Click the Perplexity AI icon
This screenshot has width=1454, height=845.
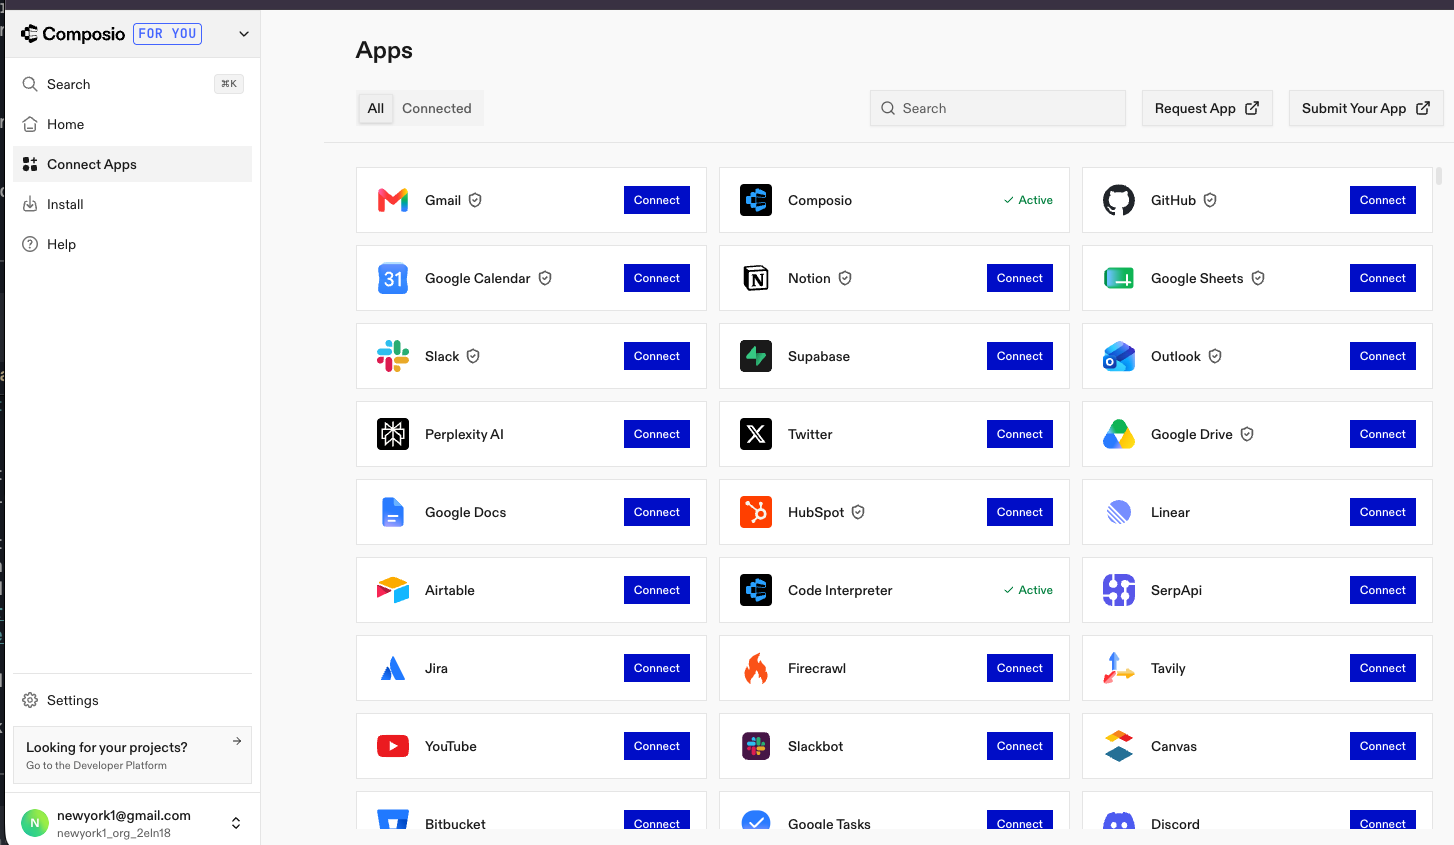[393, 434]
